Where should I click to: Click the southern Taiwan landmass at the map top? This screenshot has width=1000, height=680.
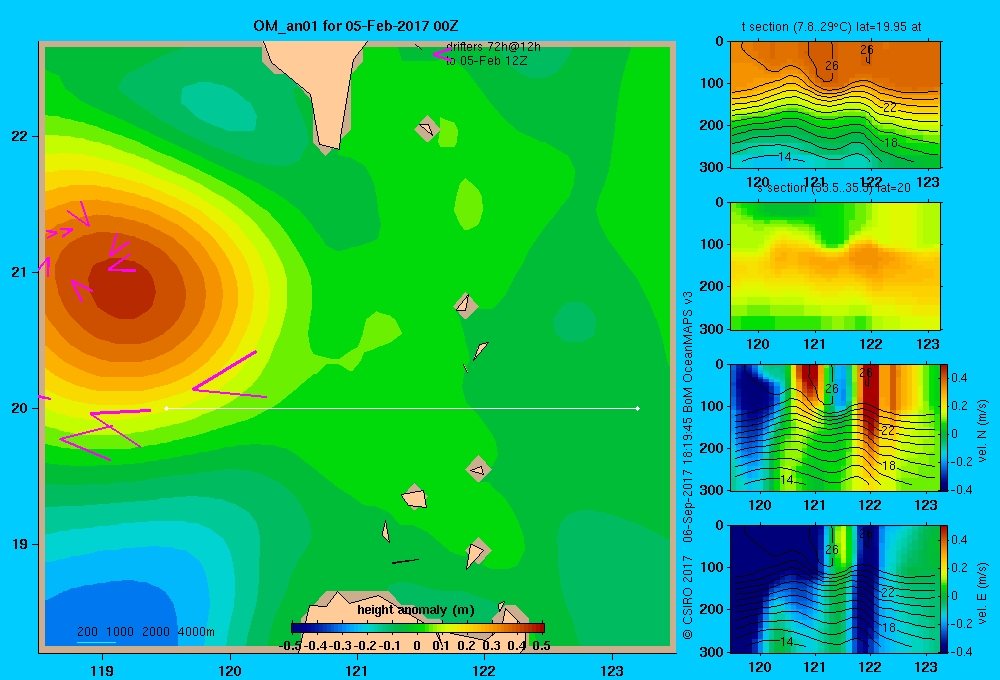point(321,83)
